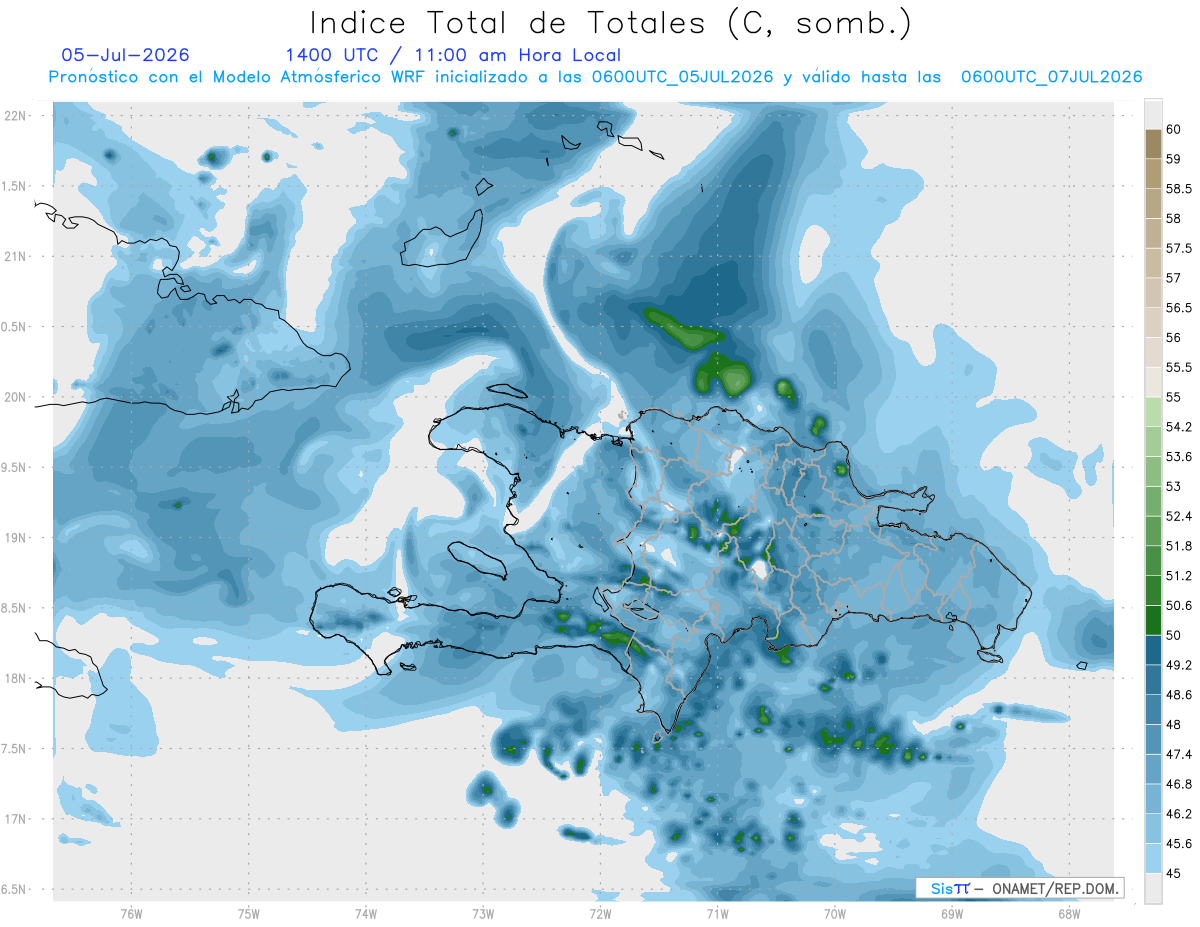Click the 74W longitude label
The width and height of the screenshot is (1200, 927).
tap(366, 913)
